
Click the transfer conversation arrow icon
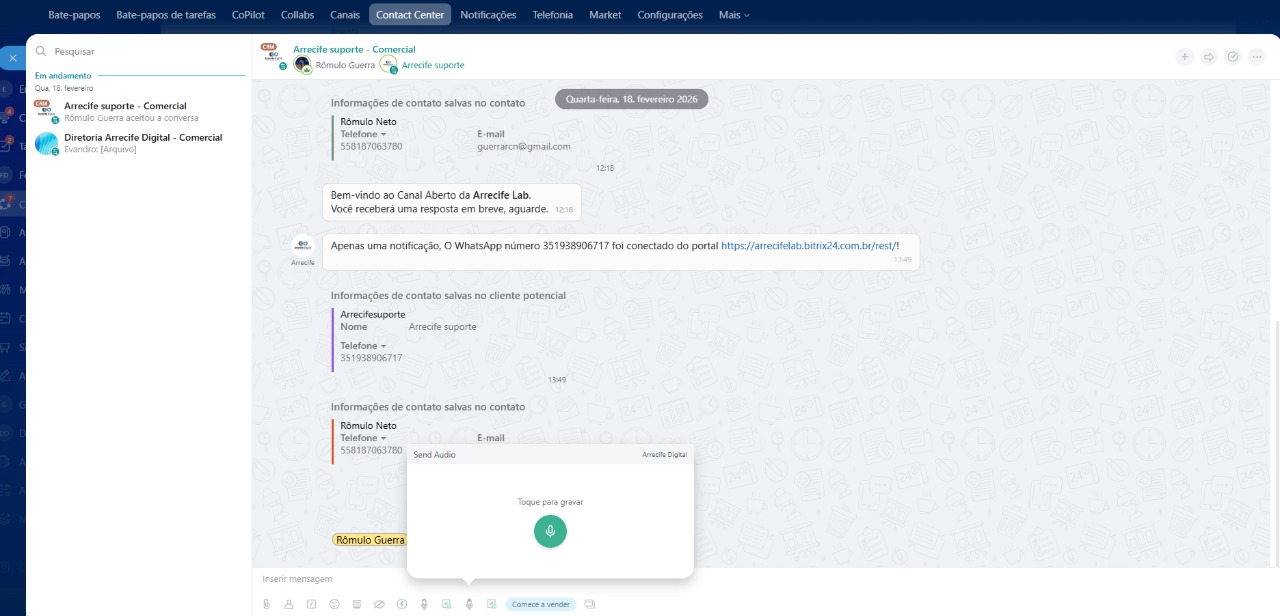pyautogui.click(x=1209, y=57)
